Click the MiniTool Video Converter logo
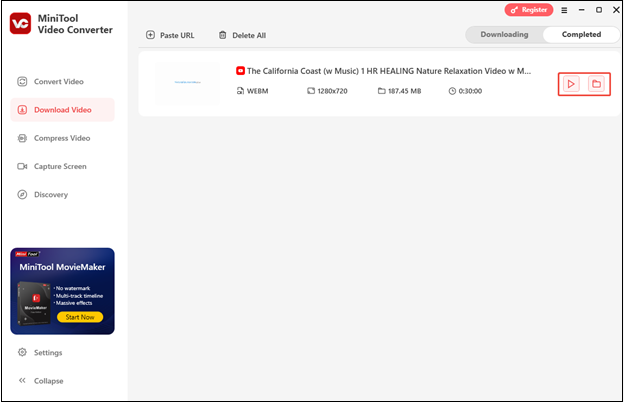624x402 pixels. point(20,23)
